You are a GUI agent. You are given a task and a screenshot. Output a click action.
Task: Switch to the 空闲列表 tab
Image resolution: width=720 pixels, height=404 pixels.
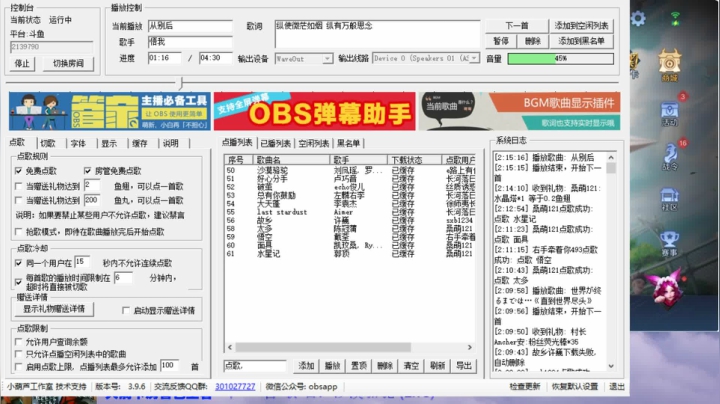(x=314, y=143)
